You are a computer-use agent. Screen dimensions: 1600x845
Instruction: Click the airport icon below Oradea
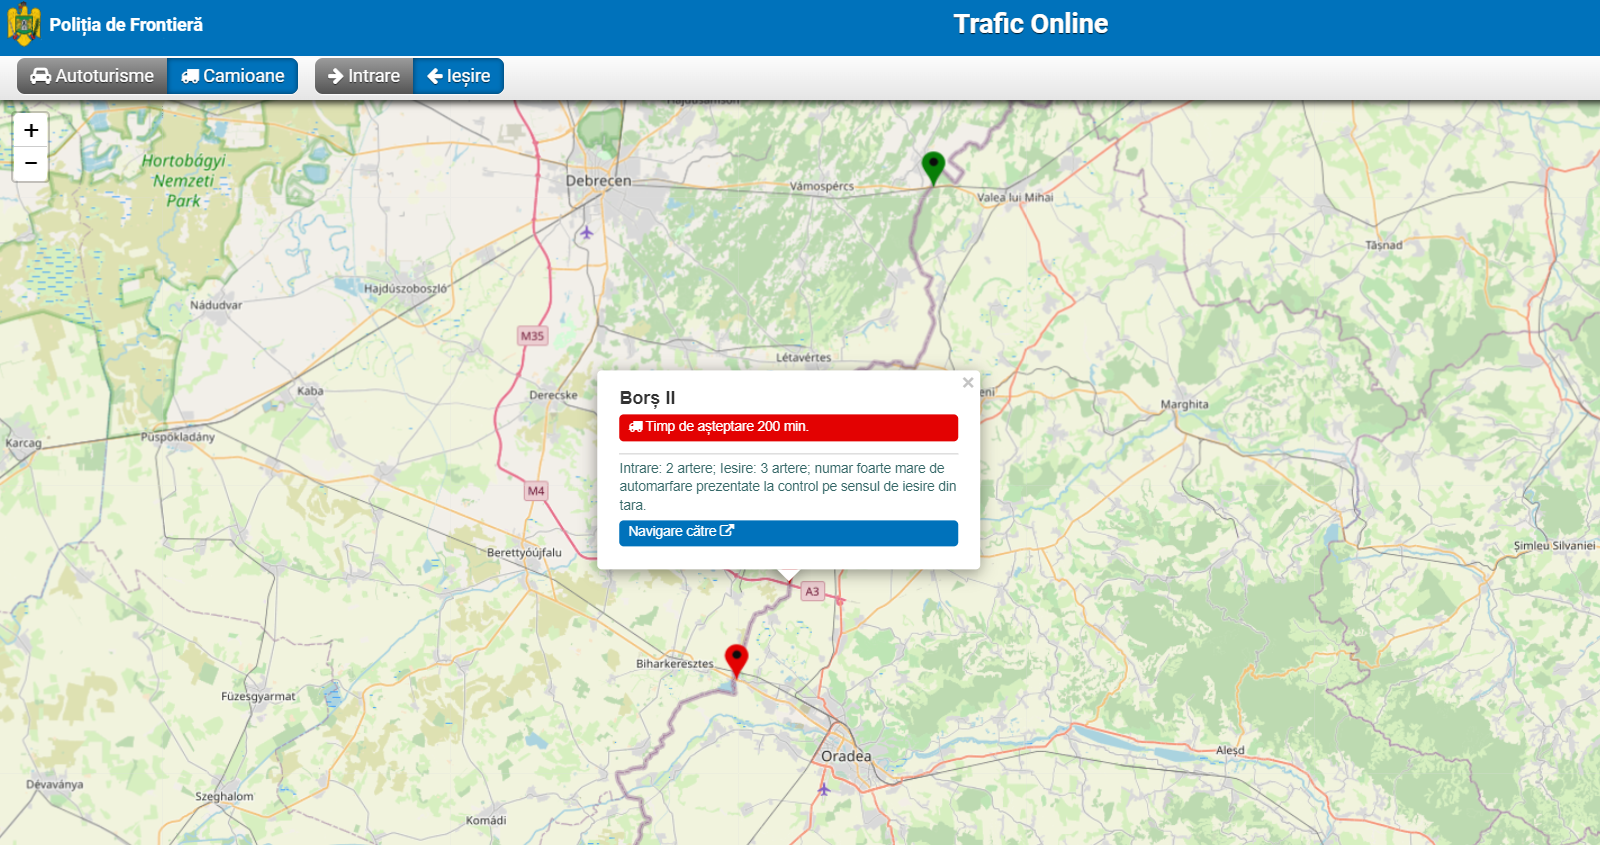pos(824,789)
